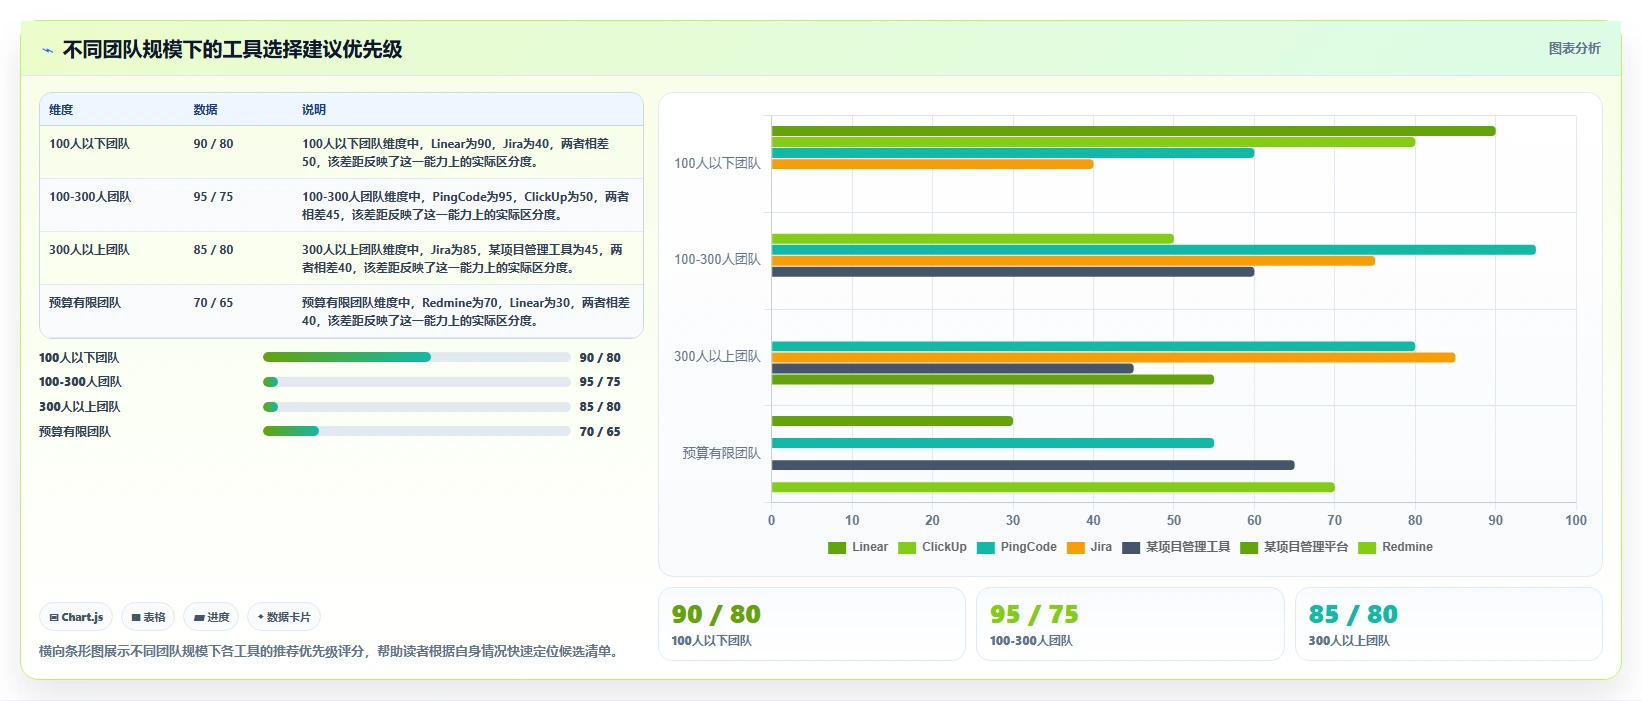Click the 图表分析 label in header

(x=1574, y=48)
